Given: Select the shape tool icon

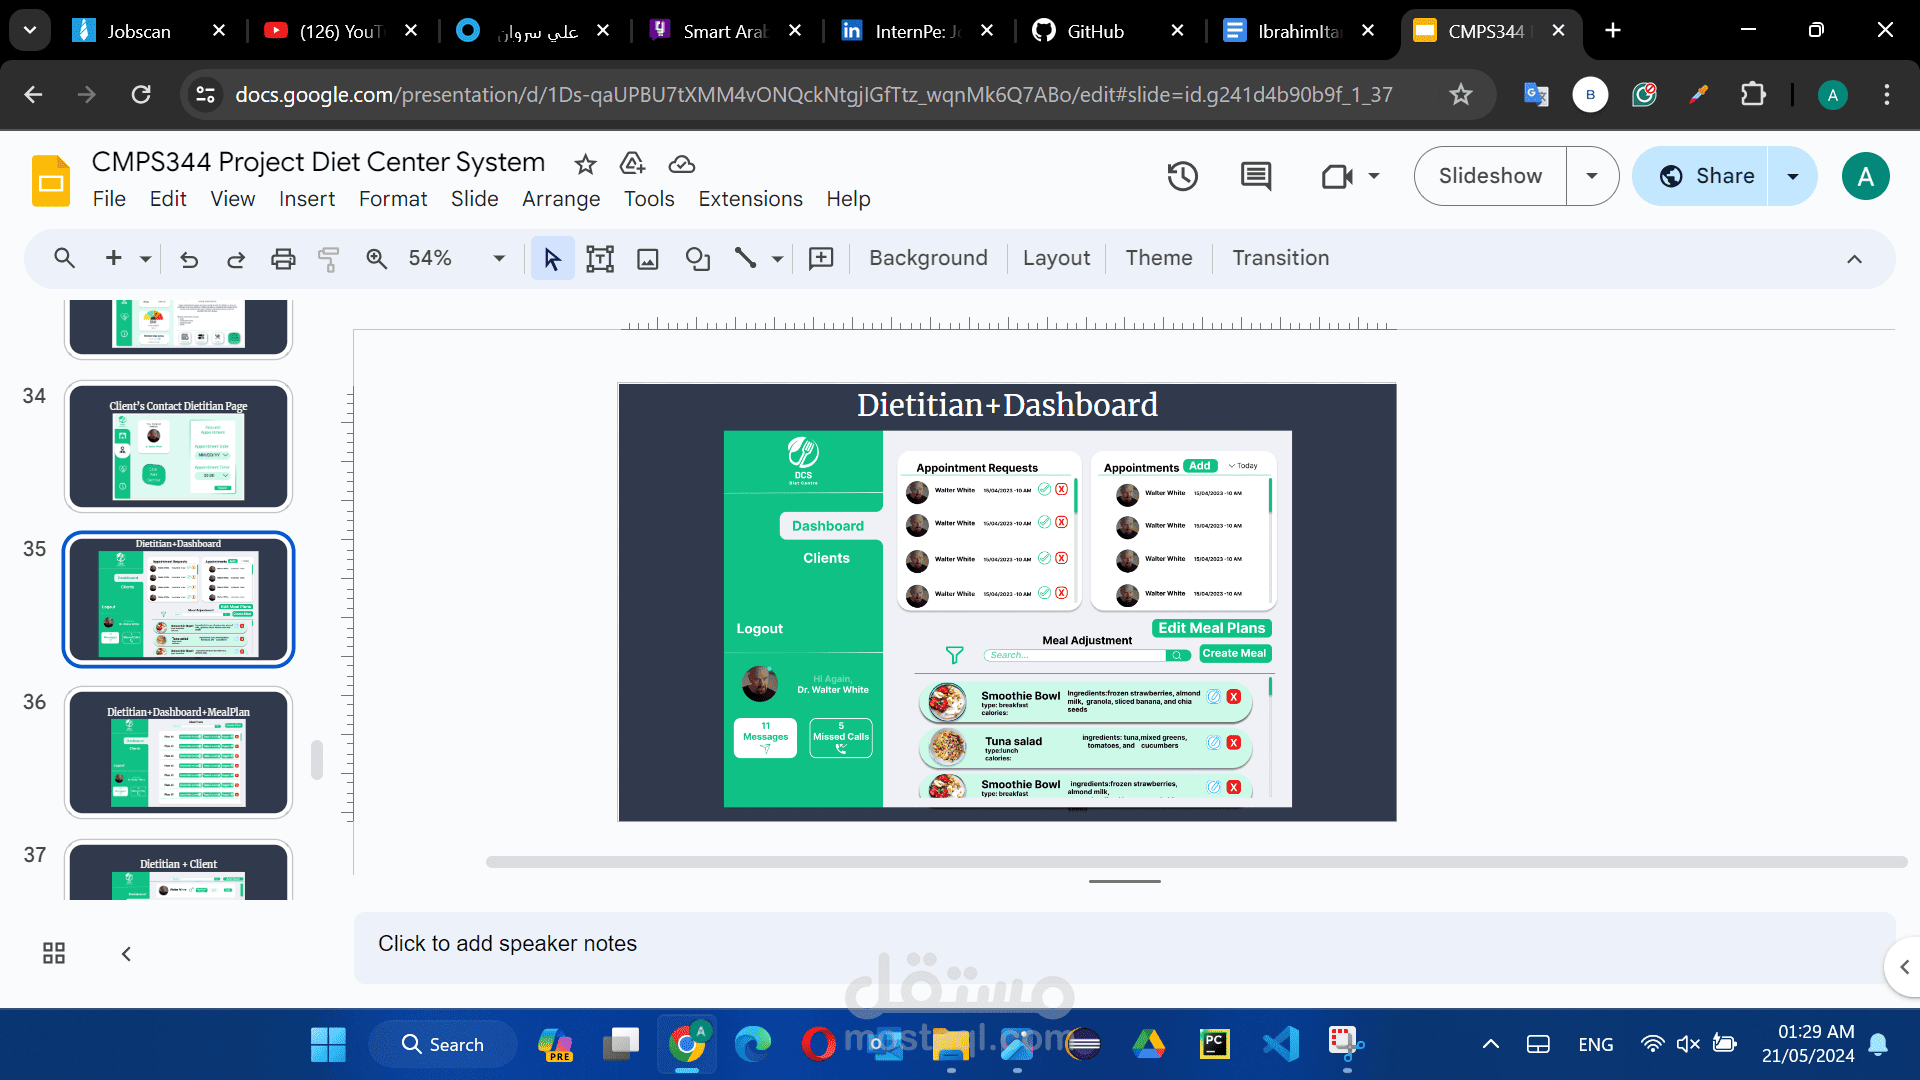Looking at the screenshot, I should [x=698, y=259].
